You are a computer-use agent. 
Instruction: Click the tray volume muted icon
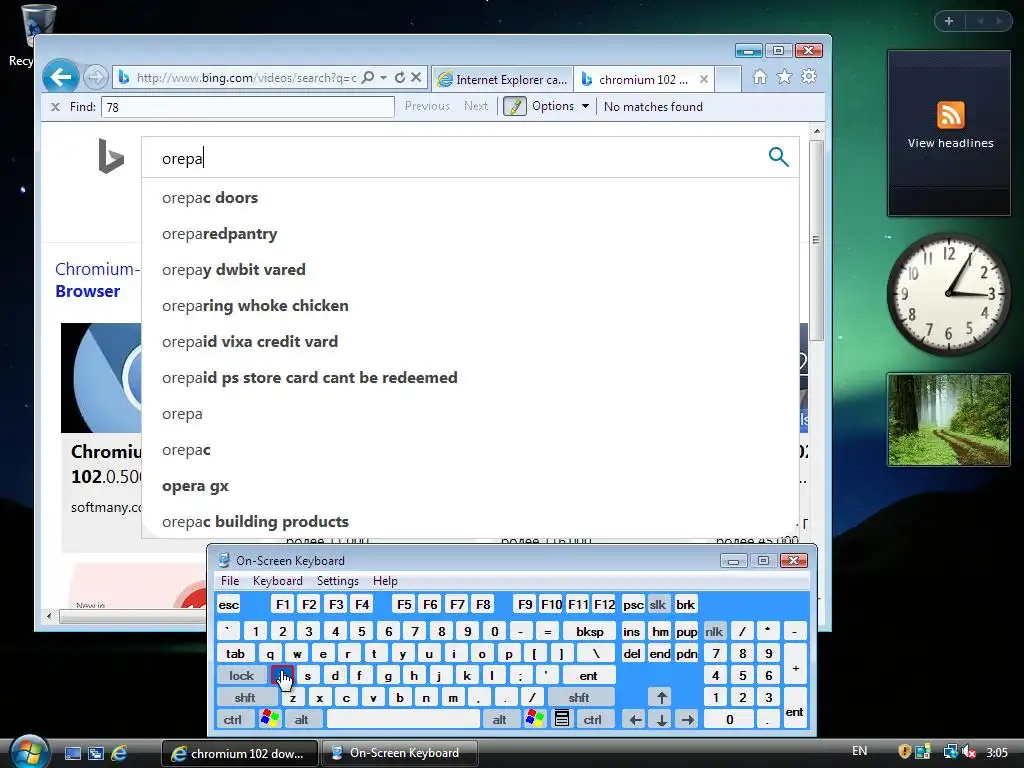[969, 752]
